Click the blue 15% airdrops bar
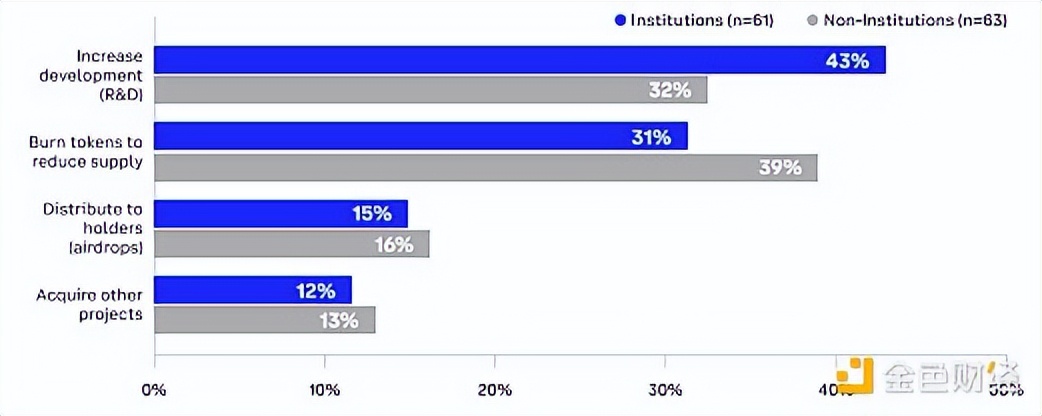Viewport: 1042px width, 416px height. pos(281,214)
